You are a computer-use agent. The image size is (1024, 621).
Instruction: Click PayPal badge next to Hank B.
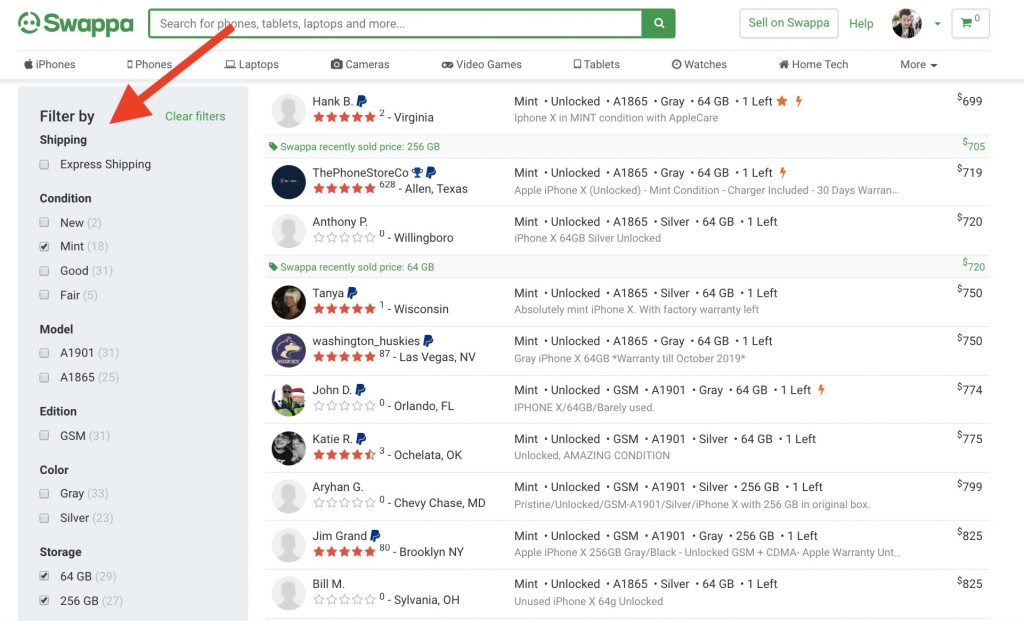(x=361, y=101)
